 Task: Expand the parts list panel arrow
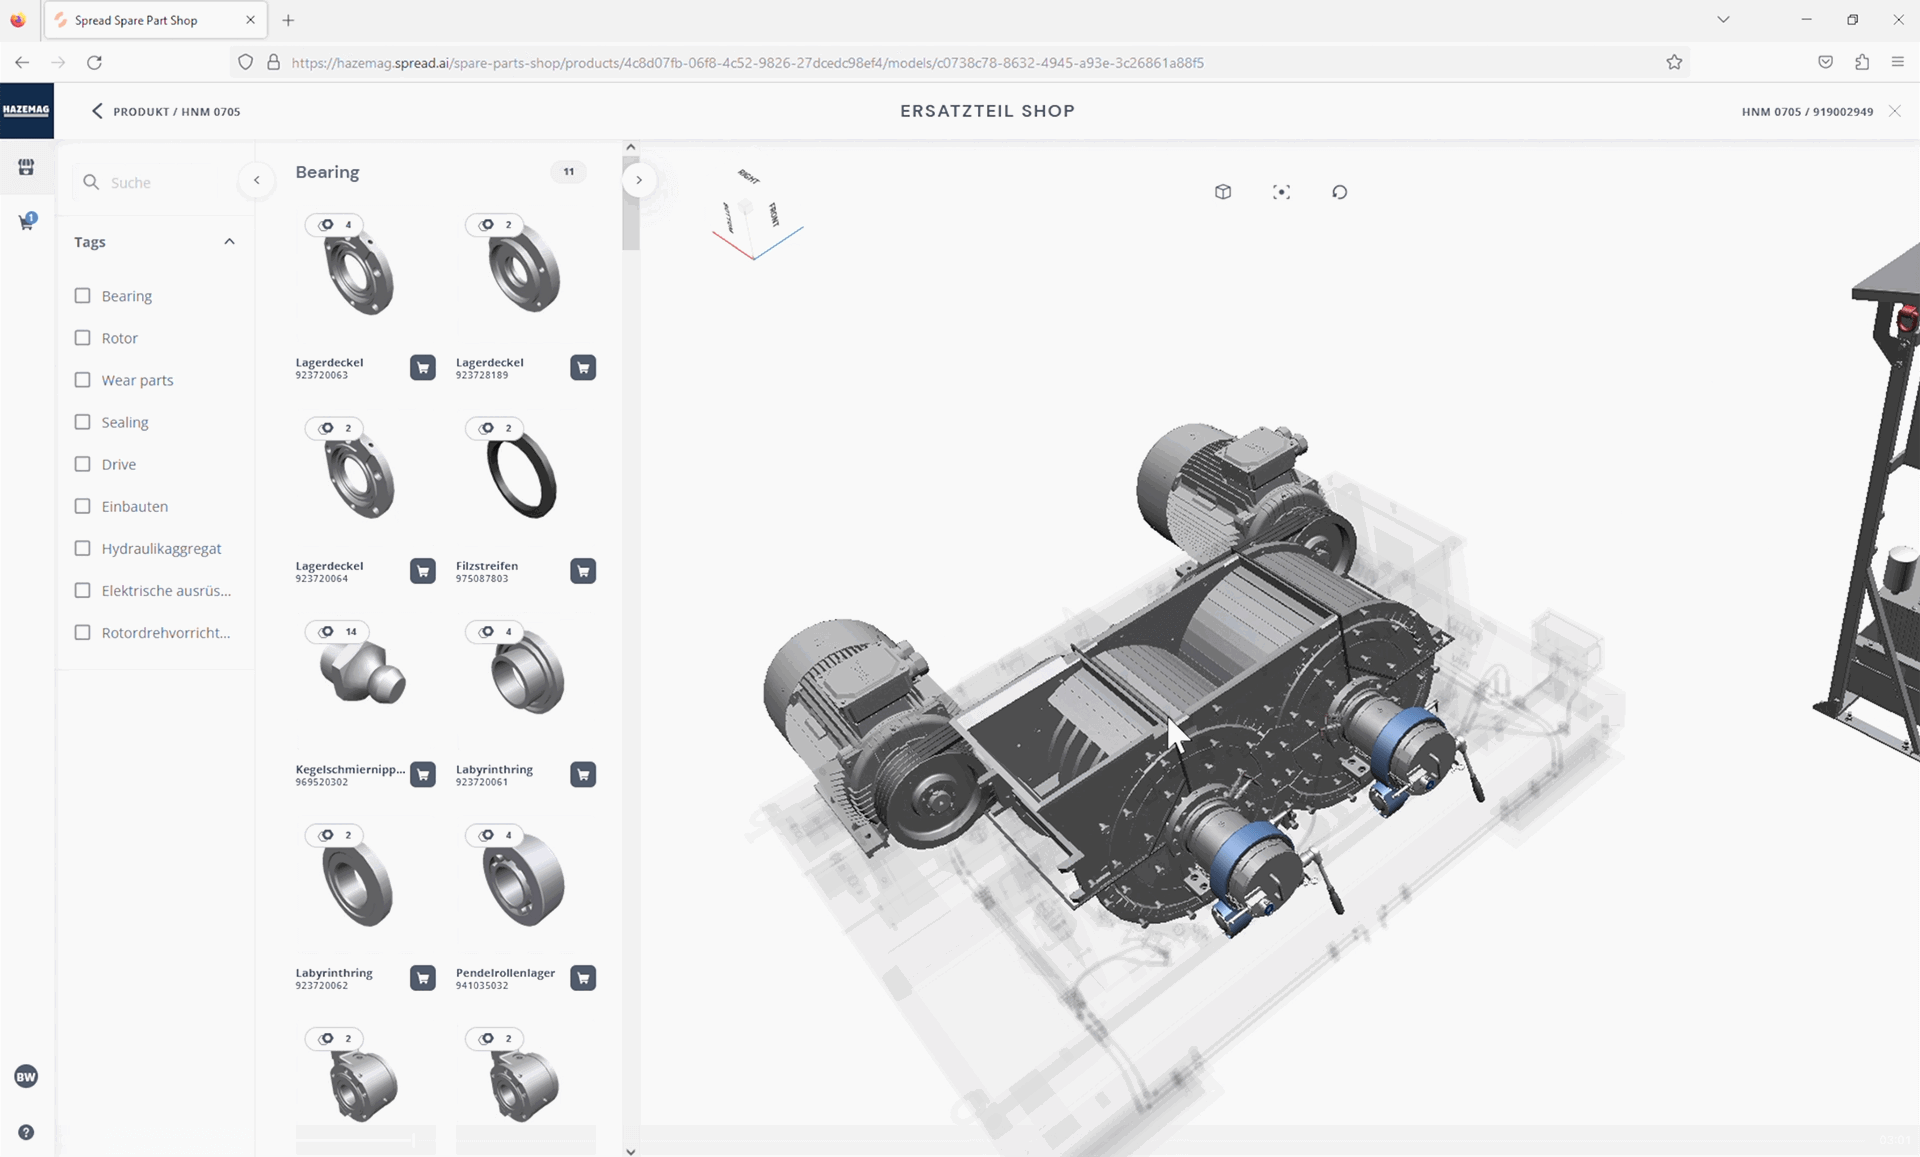coord(639,180)
